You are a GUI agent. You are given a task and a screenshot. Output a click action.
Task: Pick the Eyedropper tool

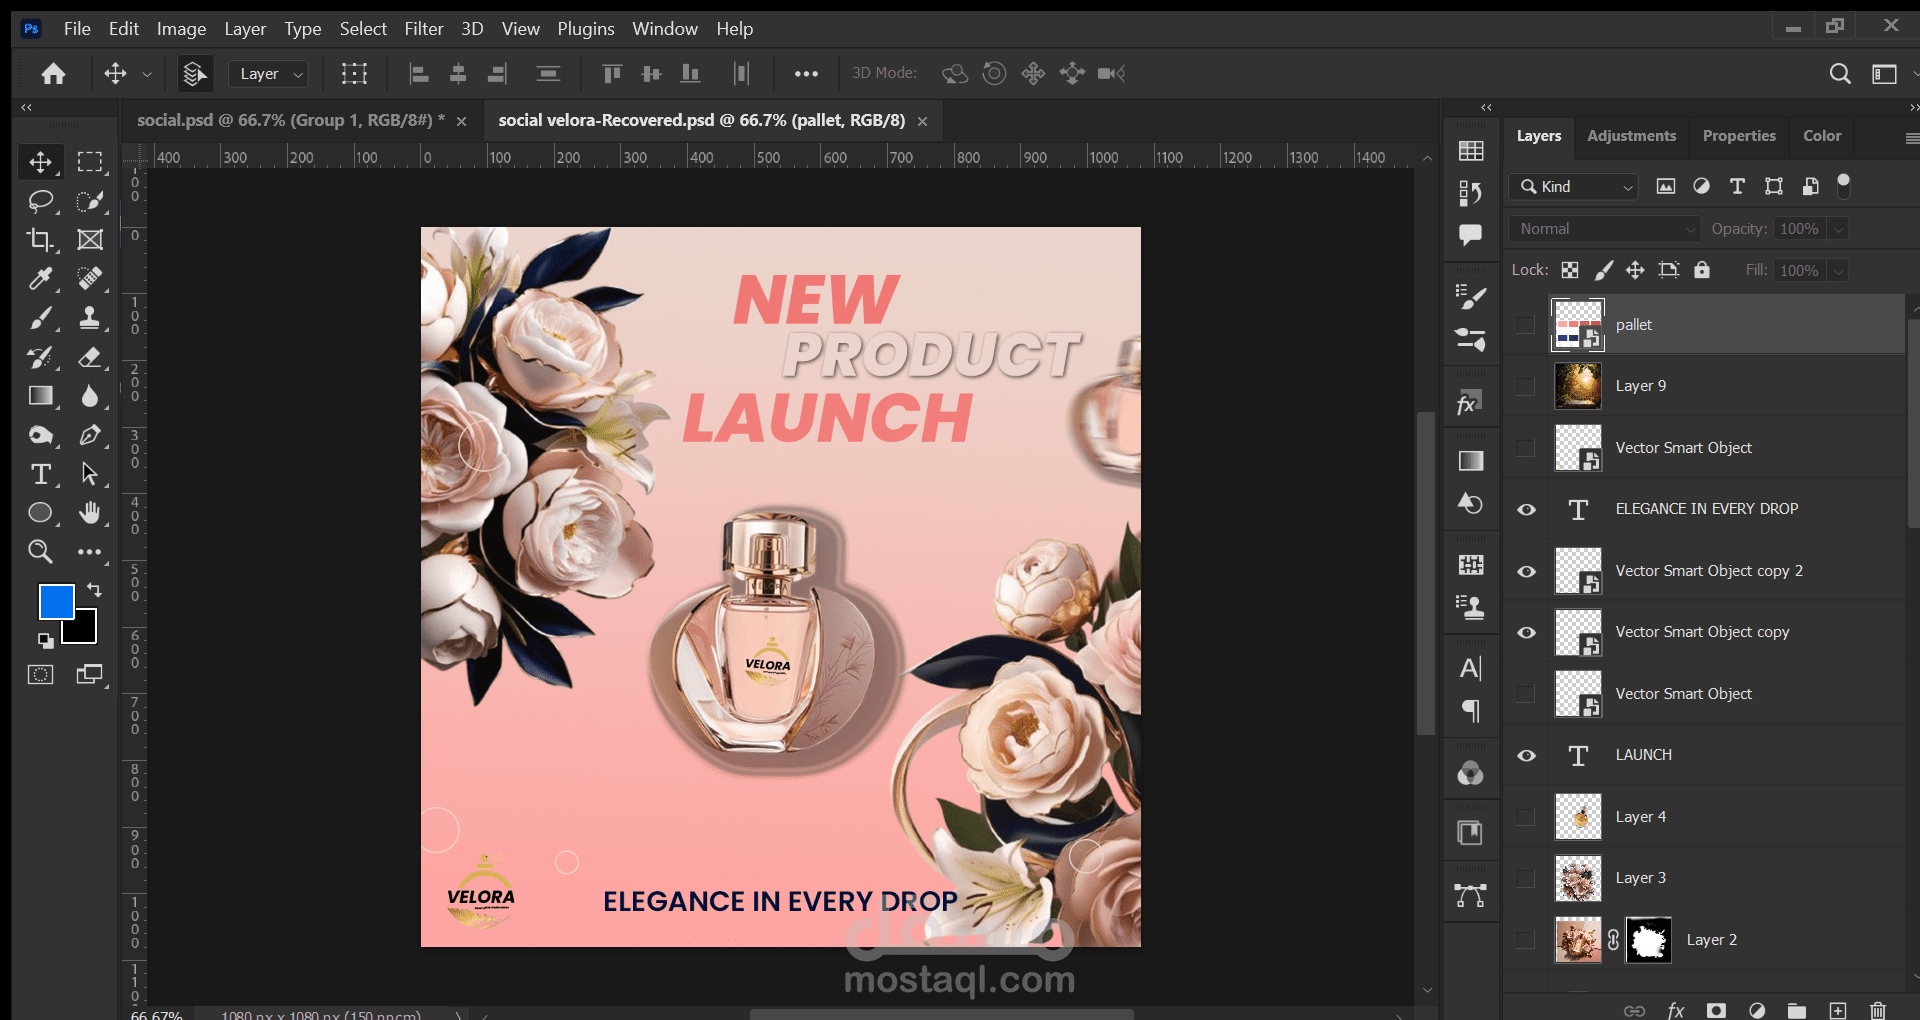(40, 279)
